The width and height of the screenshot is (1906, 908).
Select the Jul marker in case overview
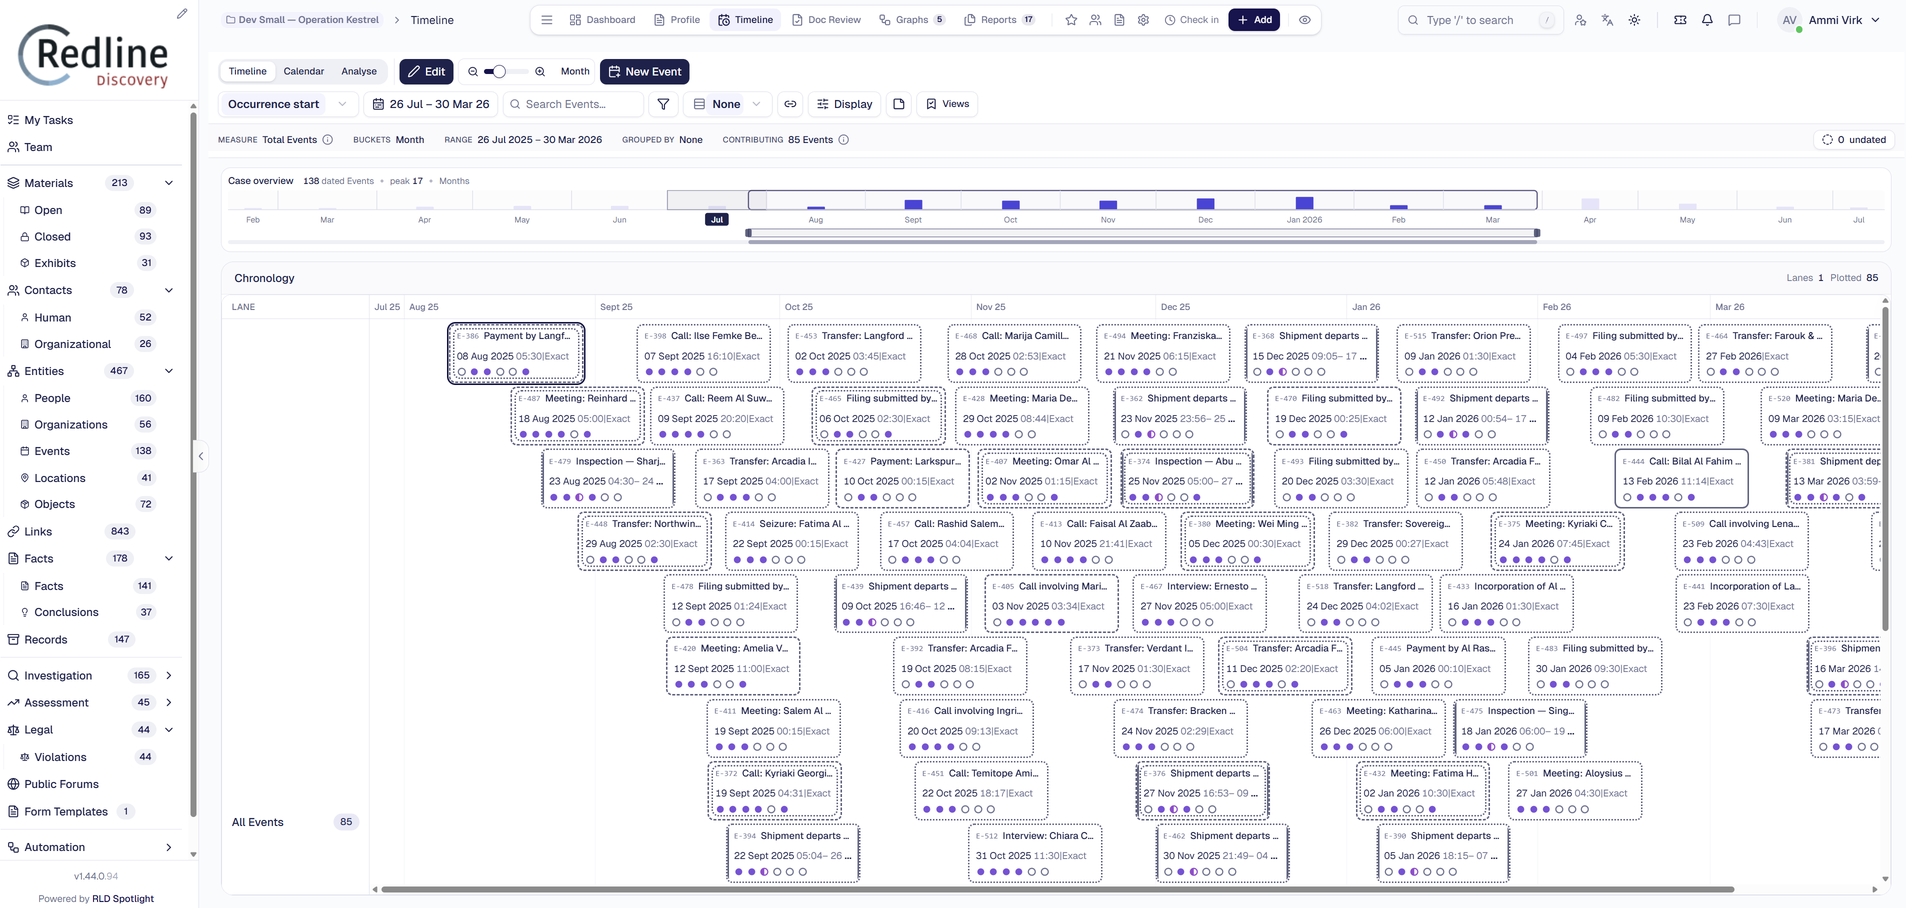pyautogui.click(x=716, y=219)
